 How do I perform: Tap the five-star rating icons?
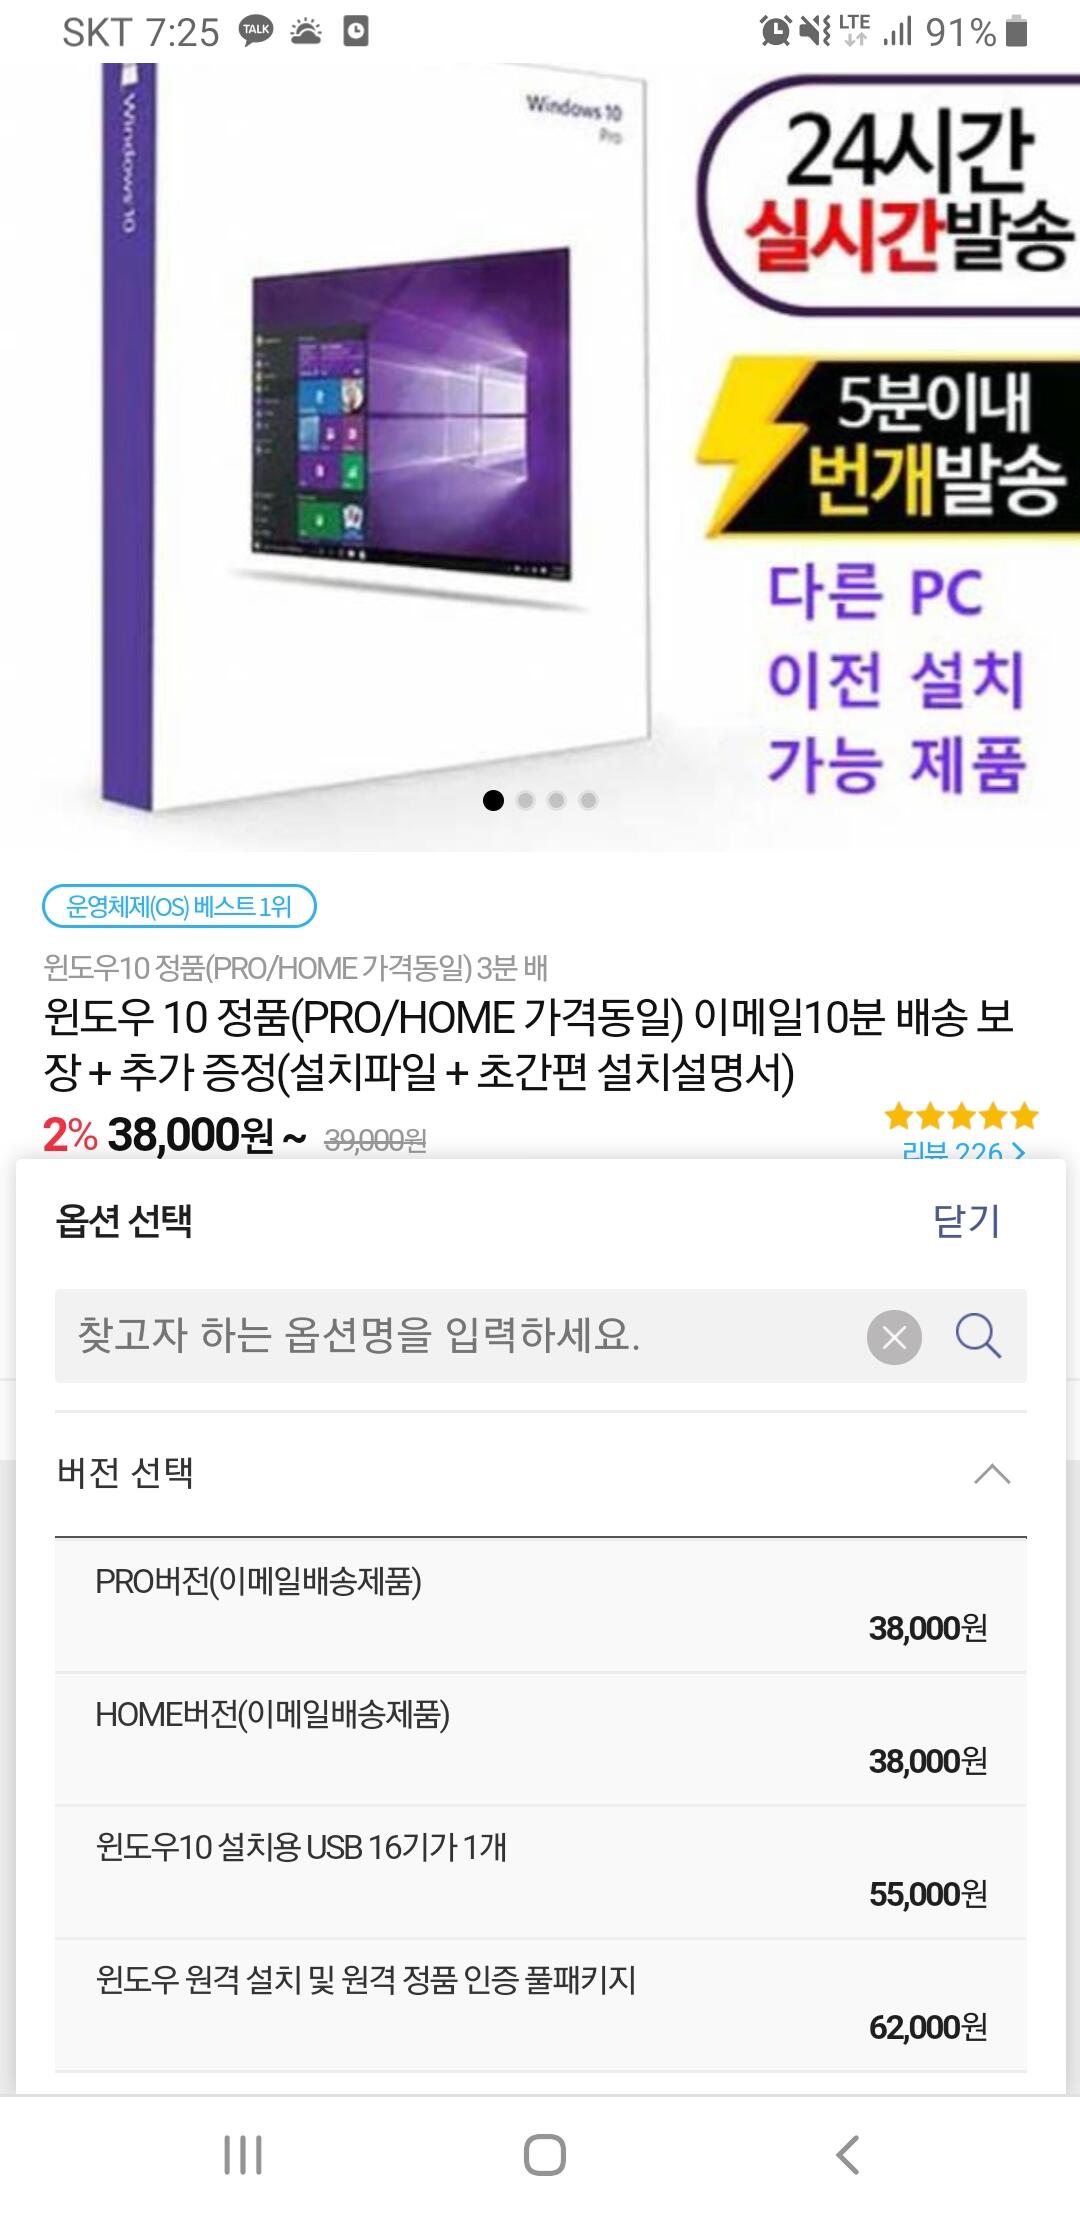(x=962, y=1115)
